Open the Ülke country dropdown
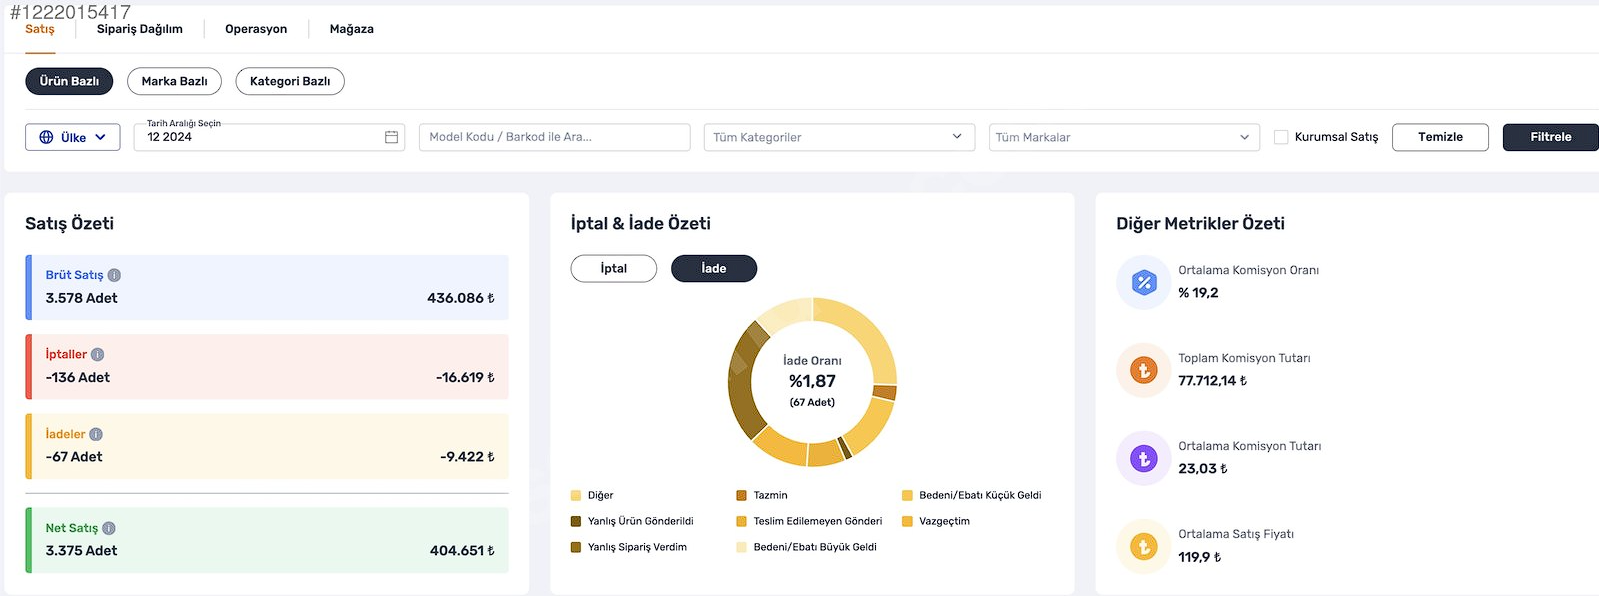The image size is (1599, 596). pos(73,137)
